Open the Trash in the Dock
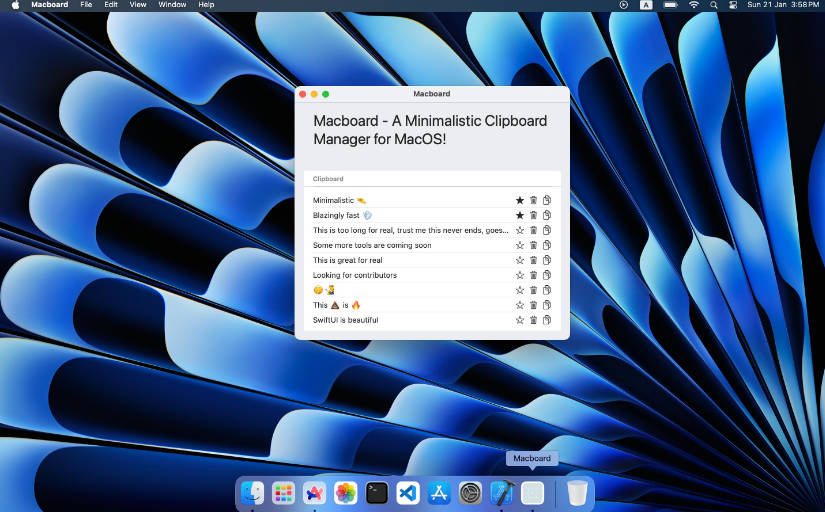Viewport: 825px width, 512px height. tap(577, 493)
